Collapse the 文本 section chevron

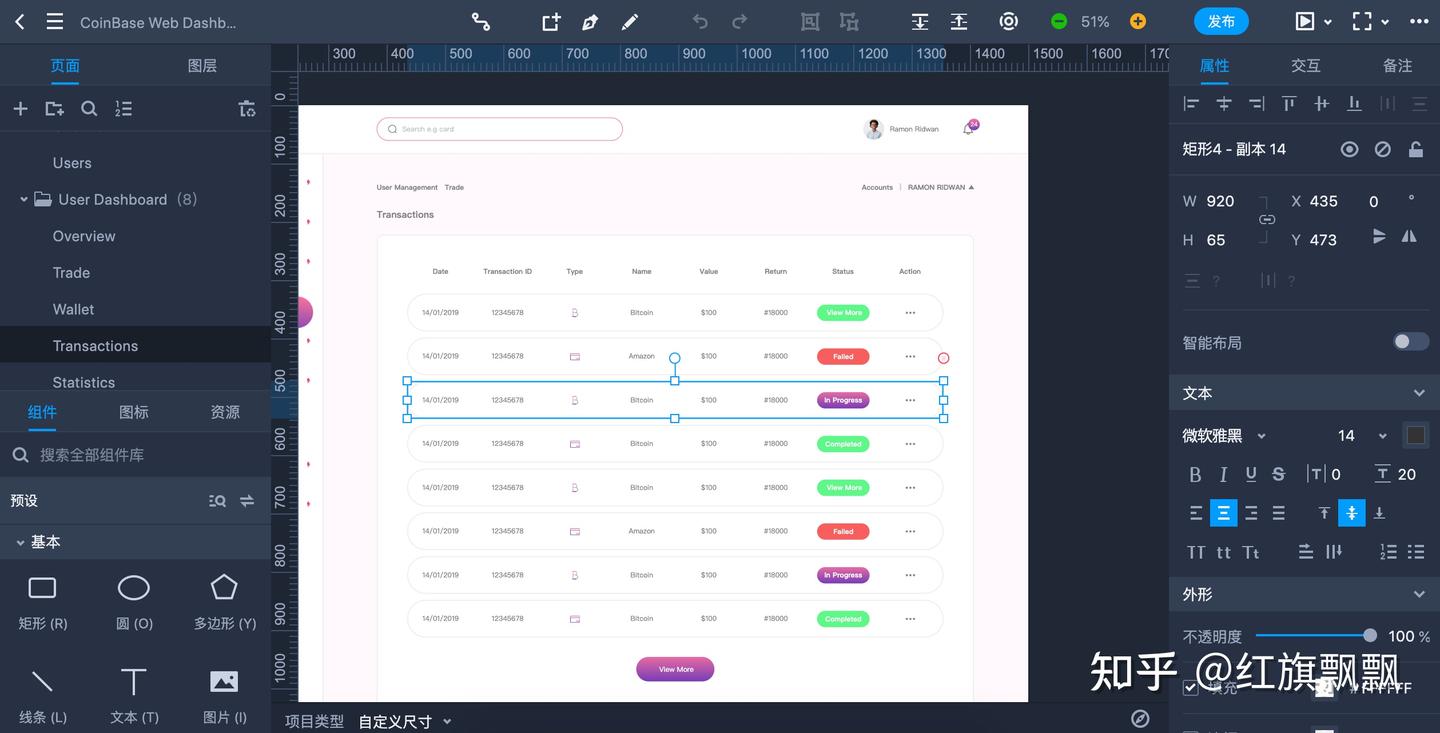pyautogui.click(x=1419, y=393)
